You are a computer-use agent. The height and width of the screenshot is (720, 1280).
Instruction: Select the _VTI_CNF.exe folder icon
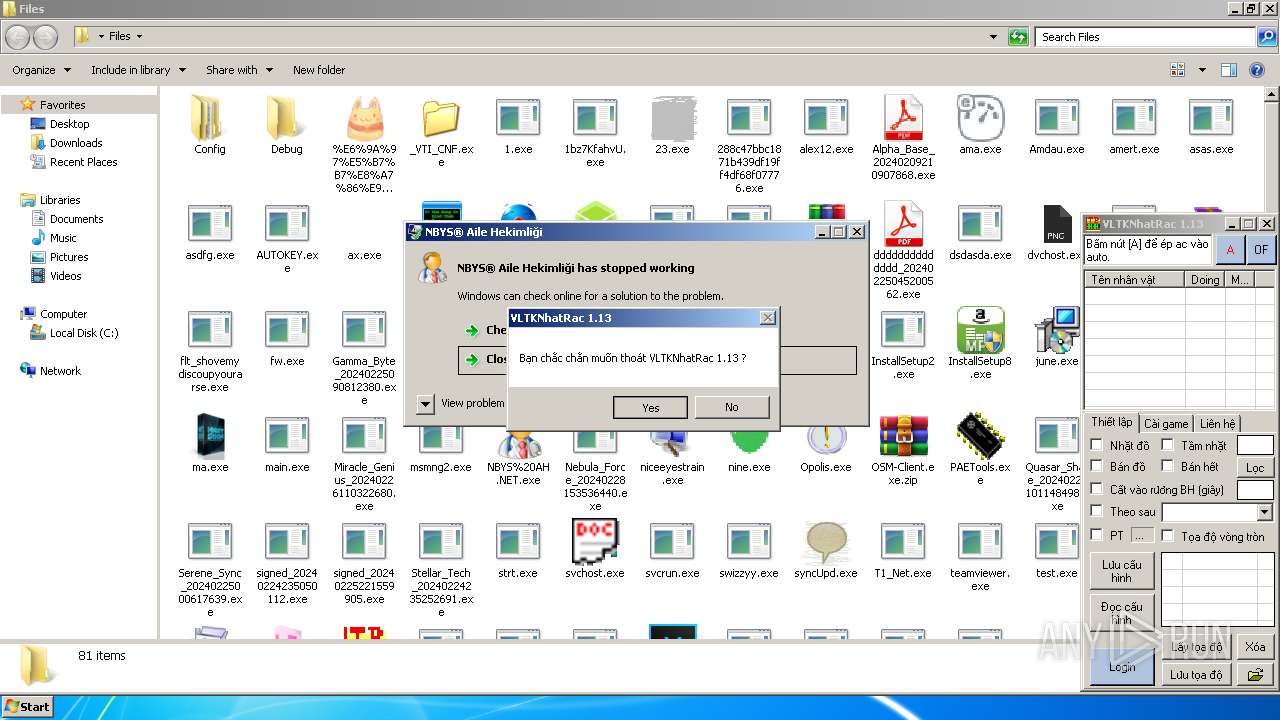click(x=441, y=119)
